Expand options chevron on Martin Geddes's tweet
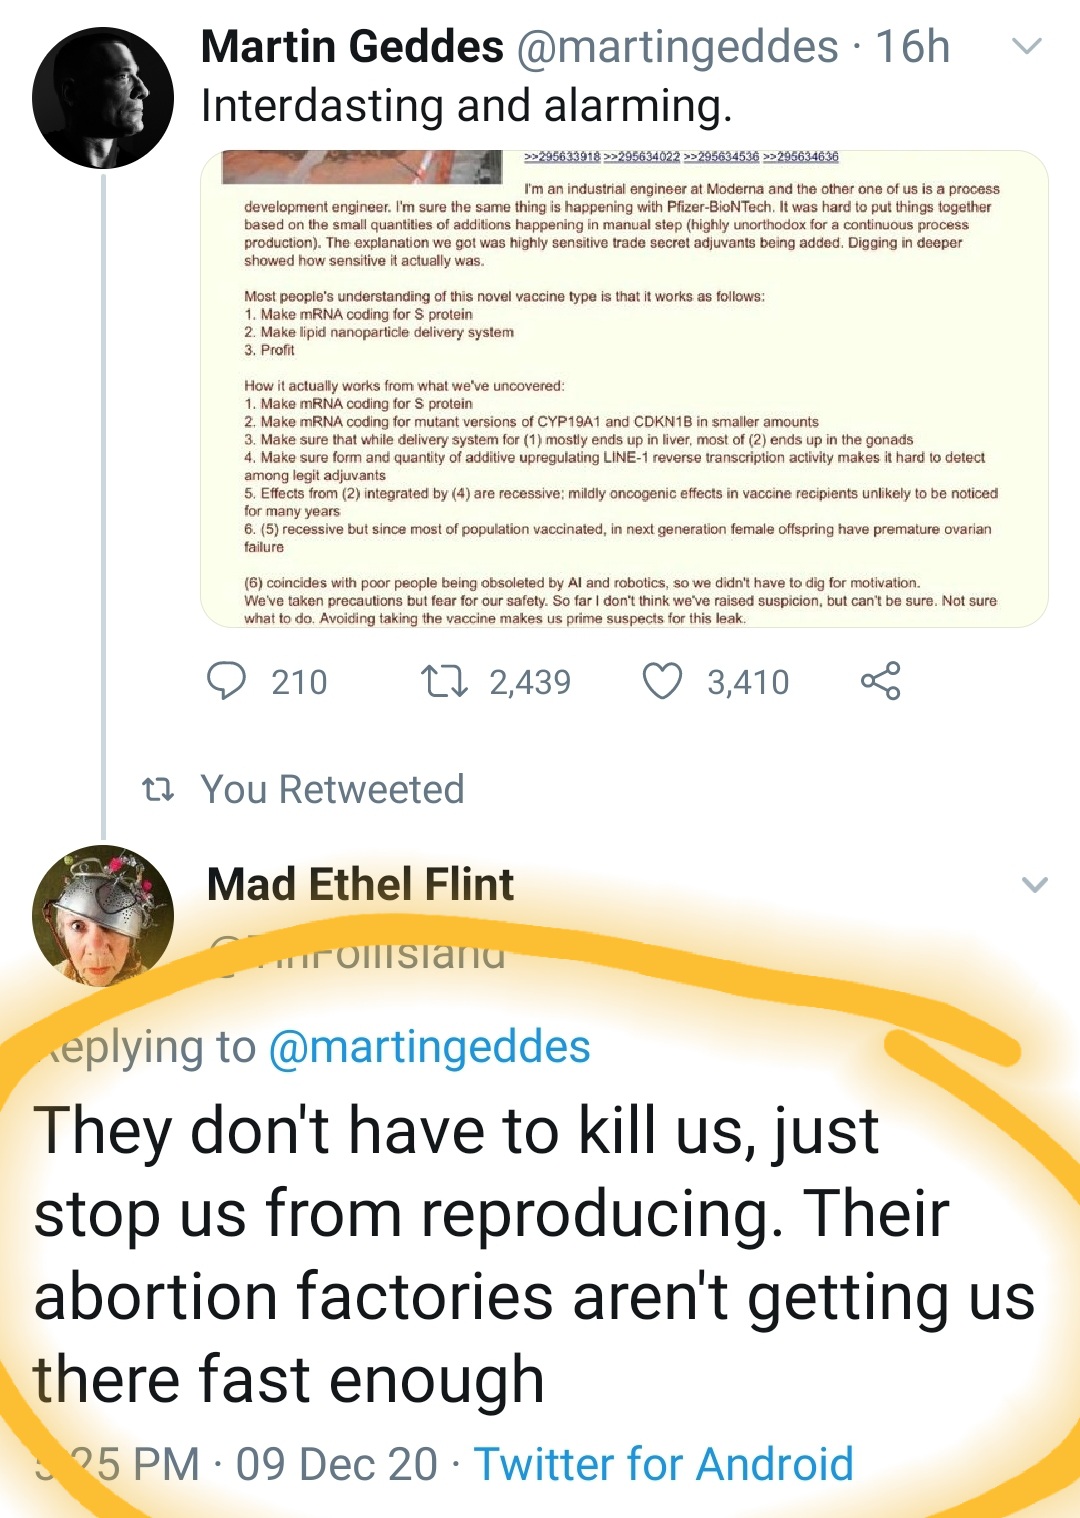The image size is (1080, 1518). [x=1027, y=46]
